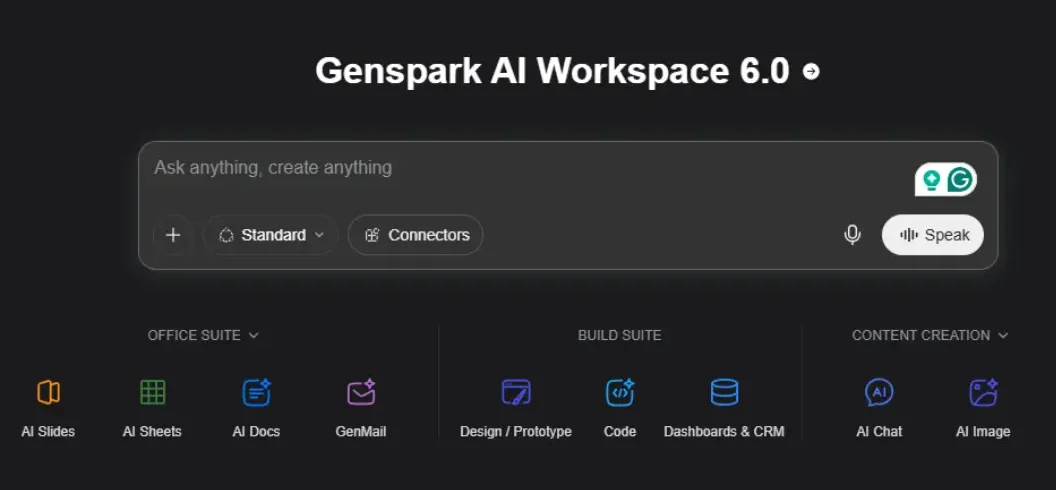Open the Dashboards & CRM database icon
1056x490 pixels.
point(724,392)
